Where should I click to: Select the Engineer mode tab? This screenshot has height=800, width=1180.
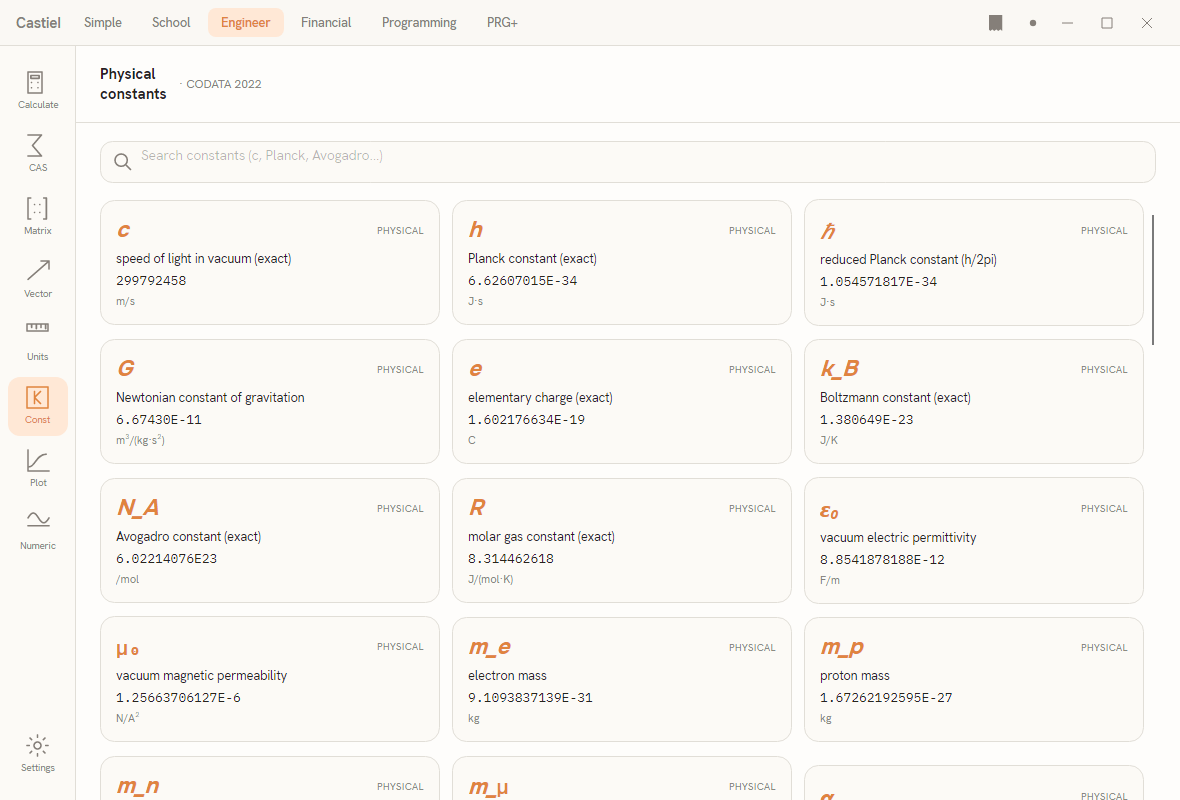pyautogui.click(x=245, y=23)
